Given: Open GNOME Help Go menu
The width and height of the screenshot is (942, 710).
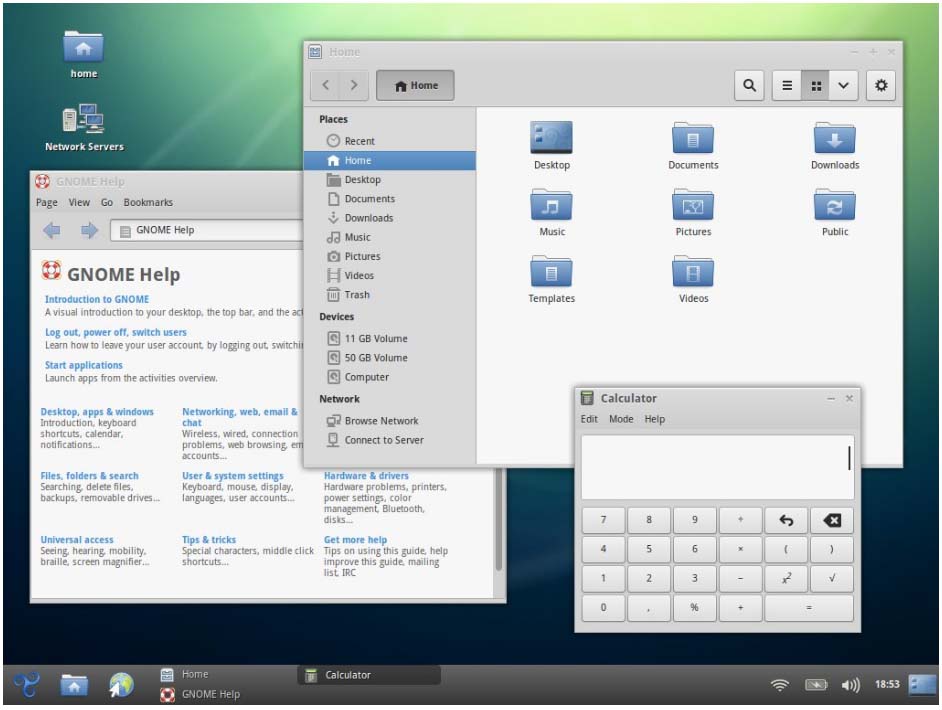Looking at the screenshot, I should click(x=107, y=202).
